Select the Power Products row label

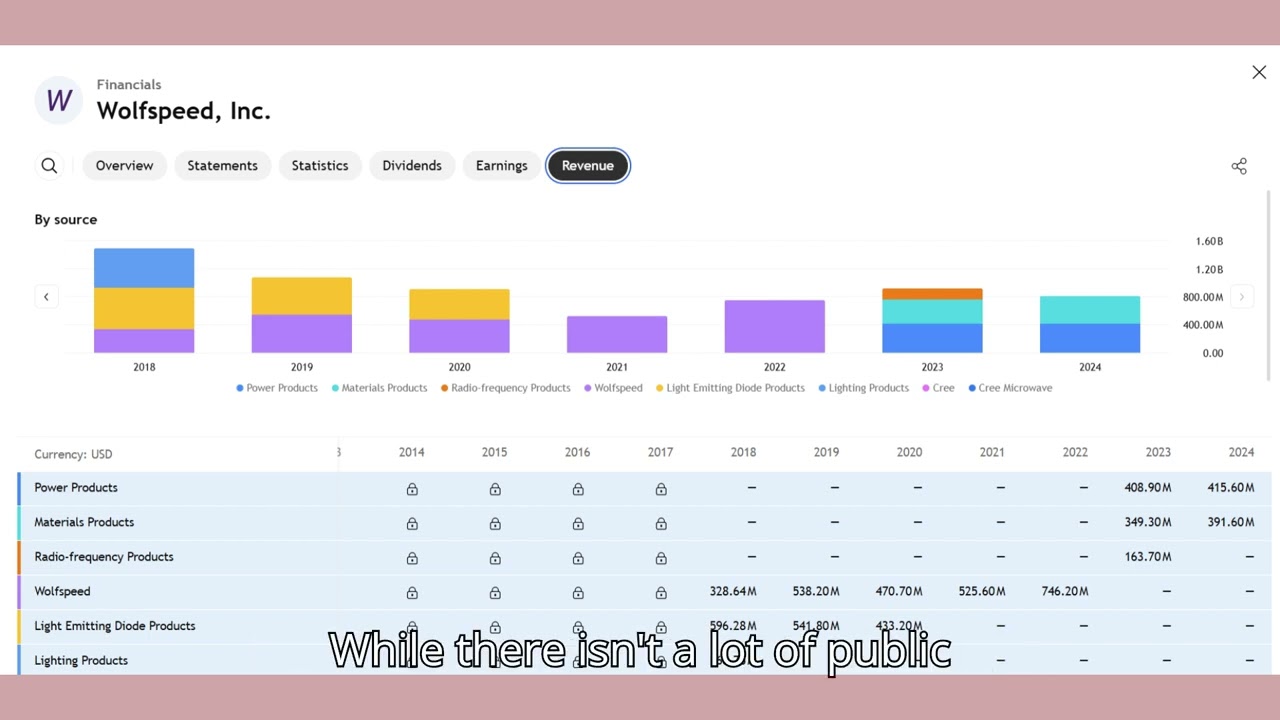[76, 488]
